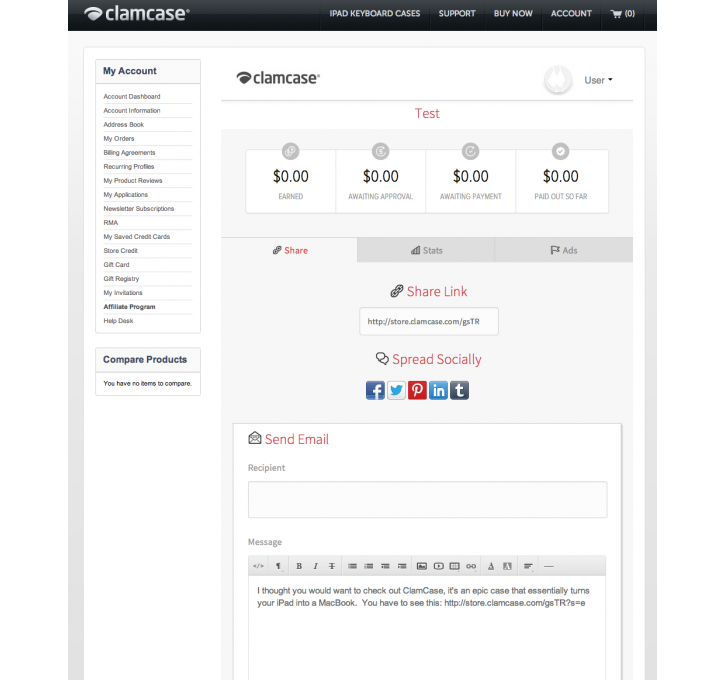The width and height of the screenshot is (725, 680).
Task: Open the RMA page
Action: [111, 223]
